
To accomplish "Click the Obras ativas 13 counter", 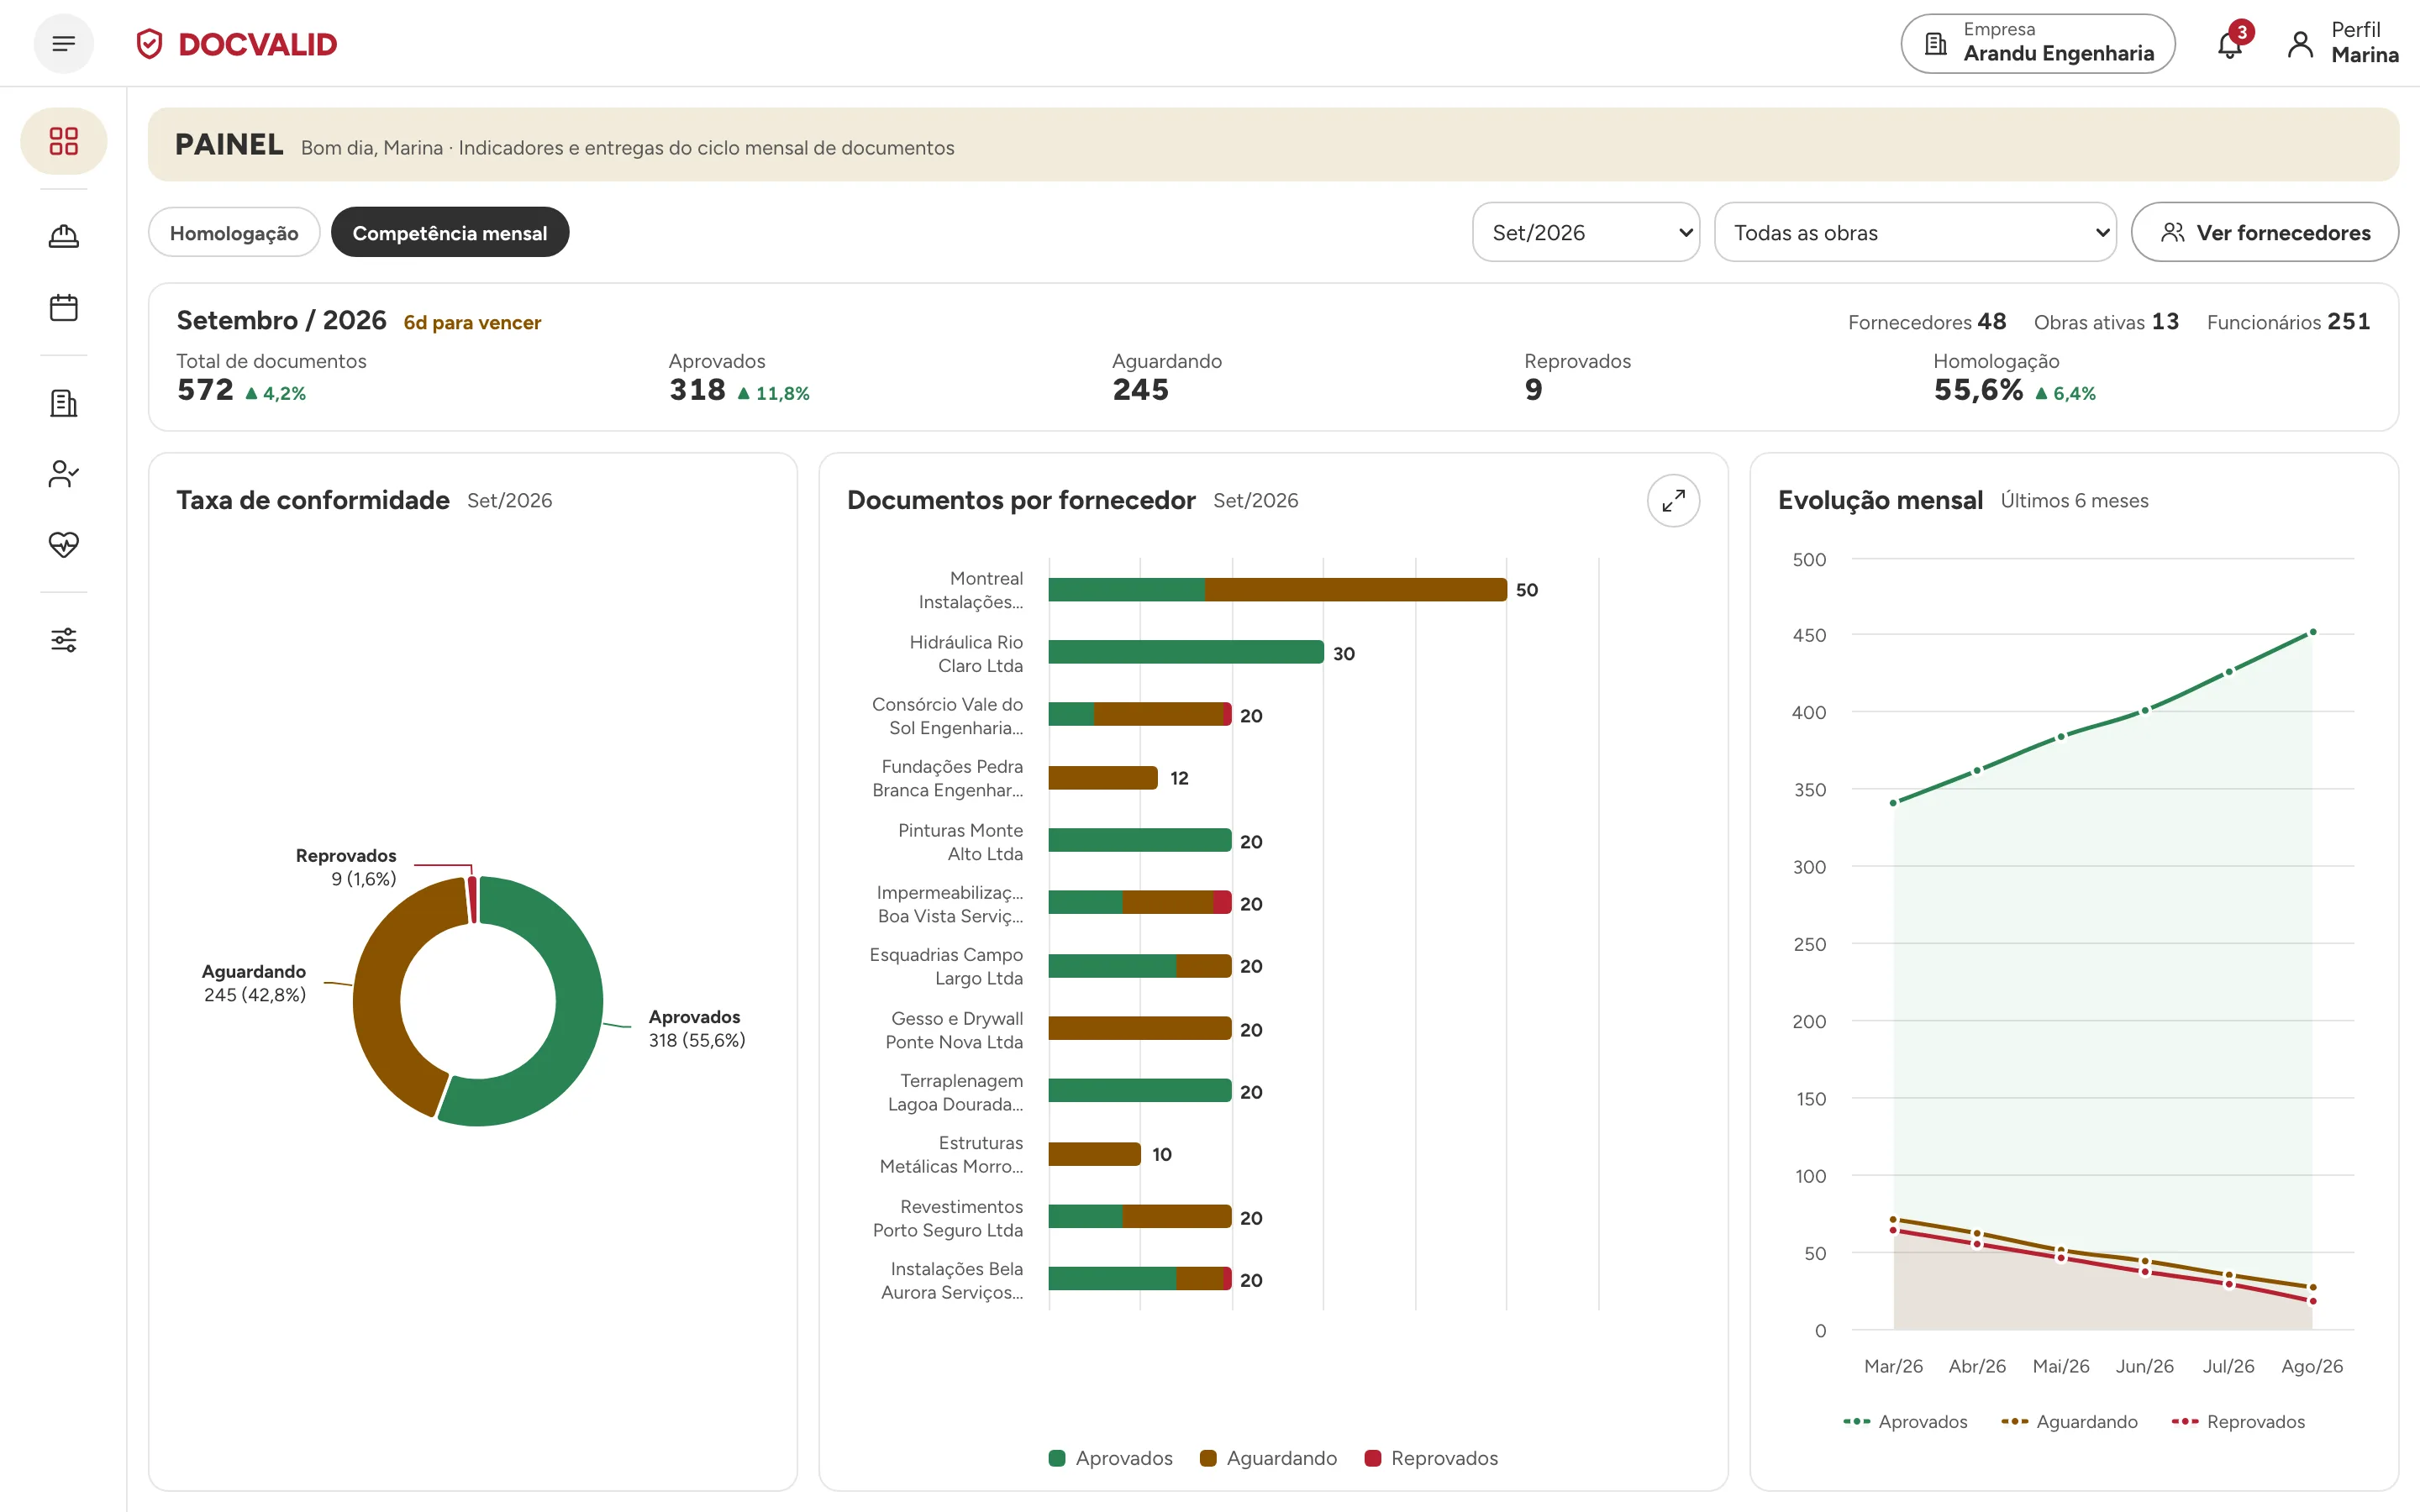I will coord(2106,322).
